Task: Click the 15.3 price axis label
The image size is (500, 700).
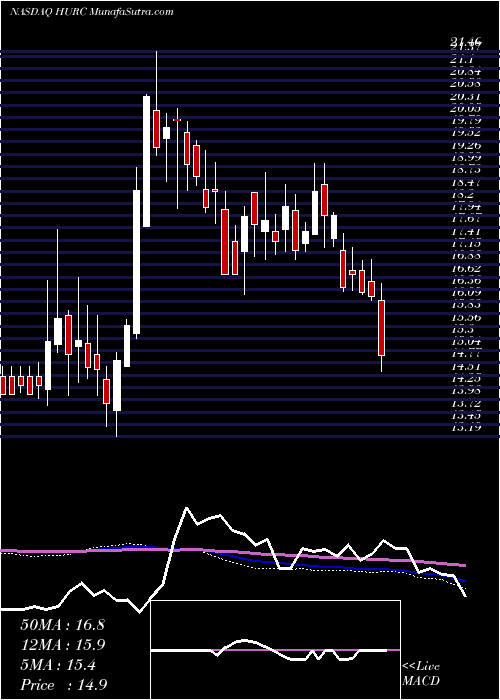Action: 462,330
